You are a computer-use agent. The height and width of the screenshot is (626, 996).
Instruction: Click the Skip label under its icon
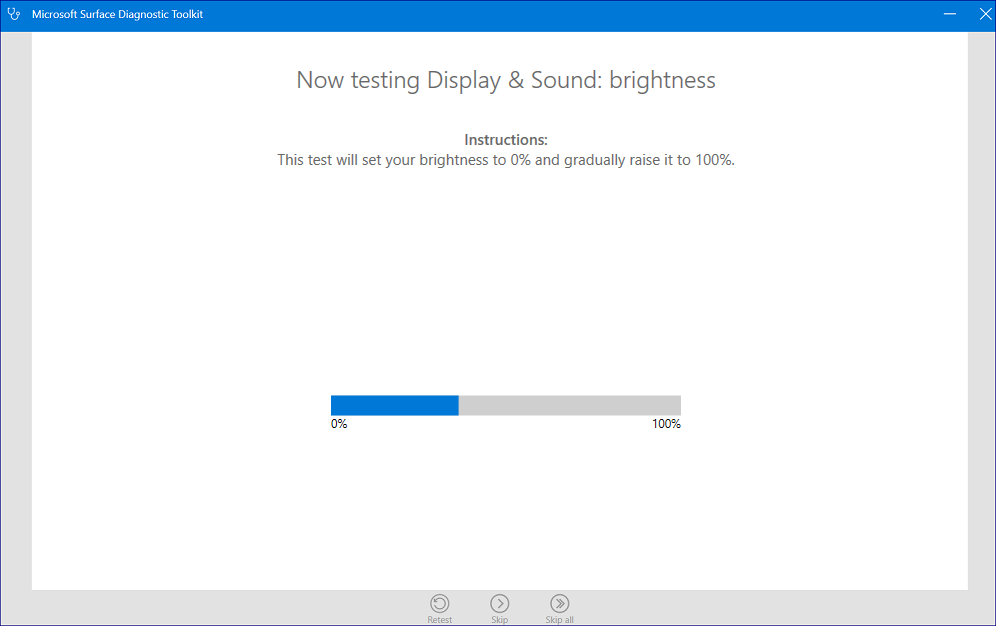[x=500, y=619]
